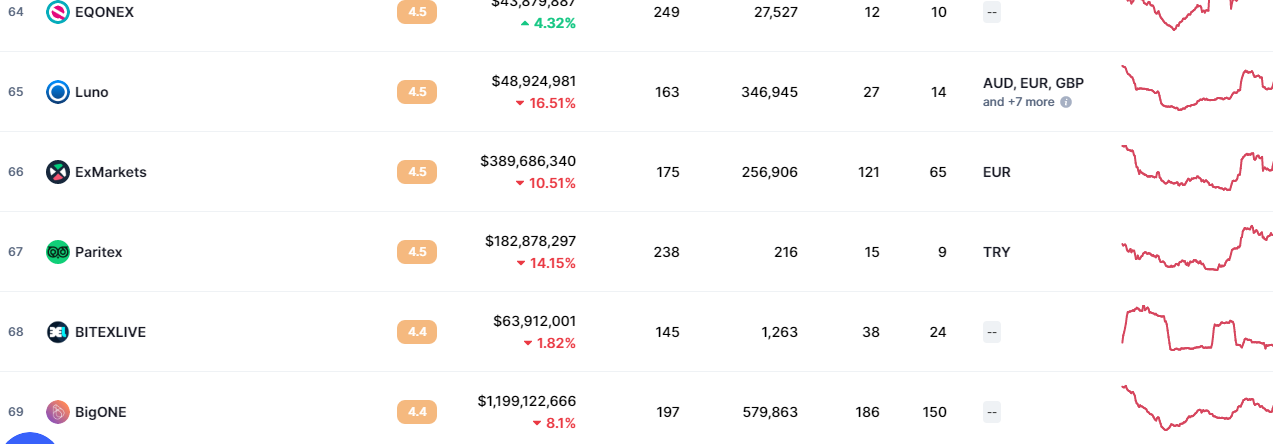
Task: Click BITEXLIVE's 4.4 exchange score badge
Action: click(417, 332)
